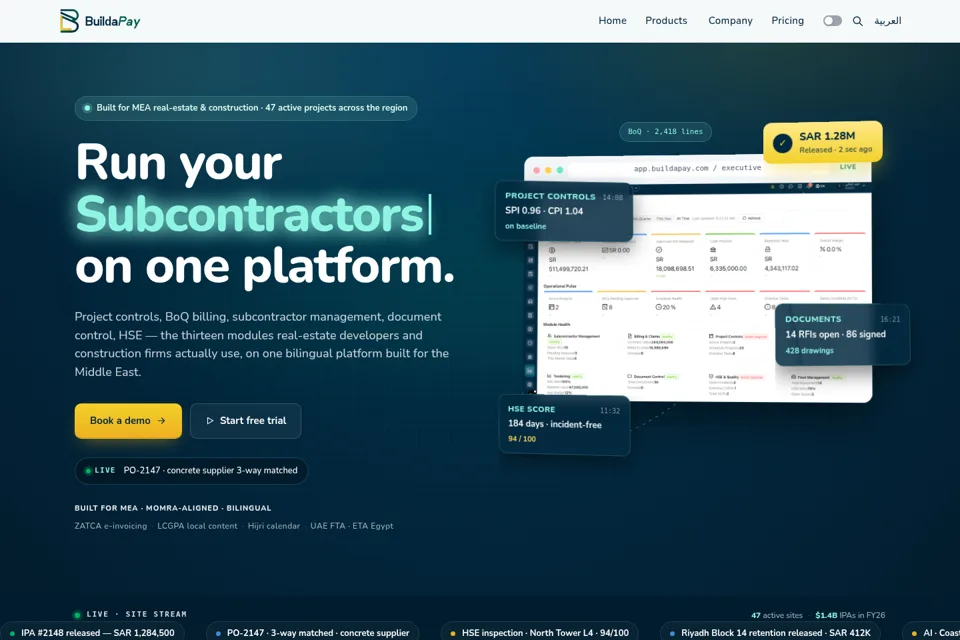
Task: Click the LCGPA local content label
Action: 197,526
